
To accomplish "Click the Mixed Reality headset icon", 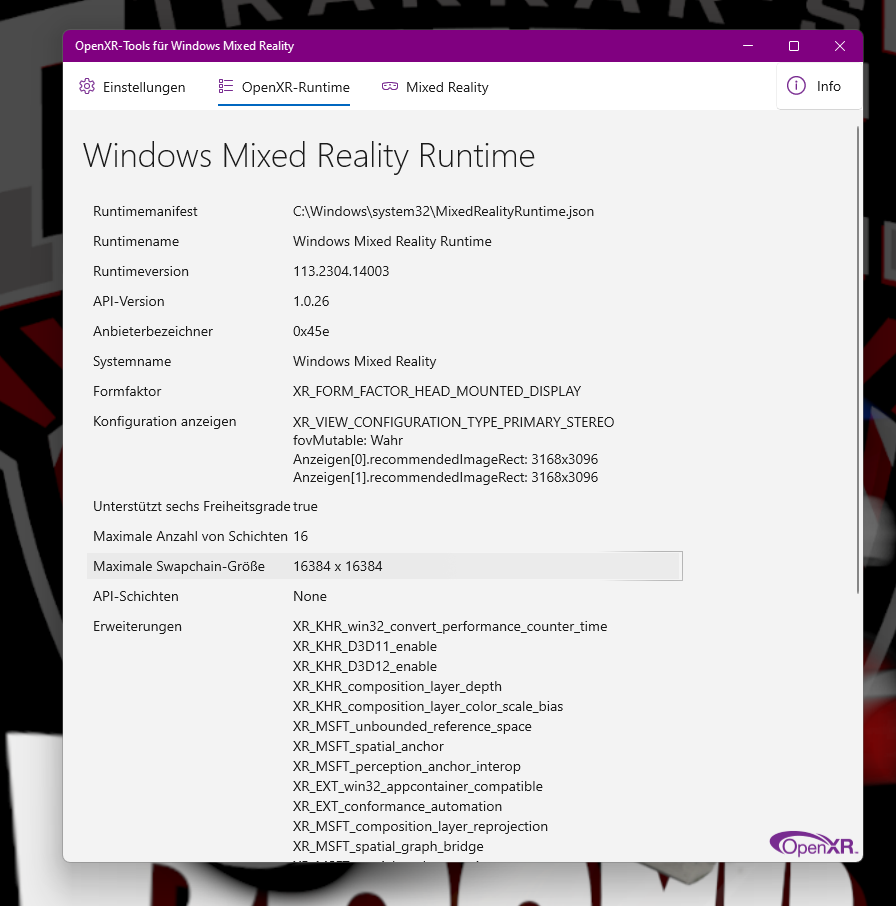I will click(x=390, y=87).
